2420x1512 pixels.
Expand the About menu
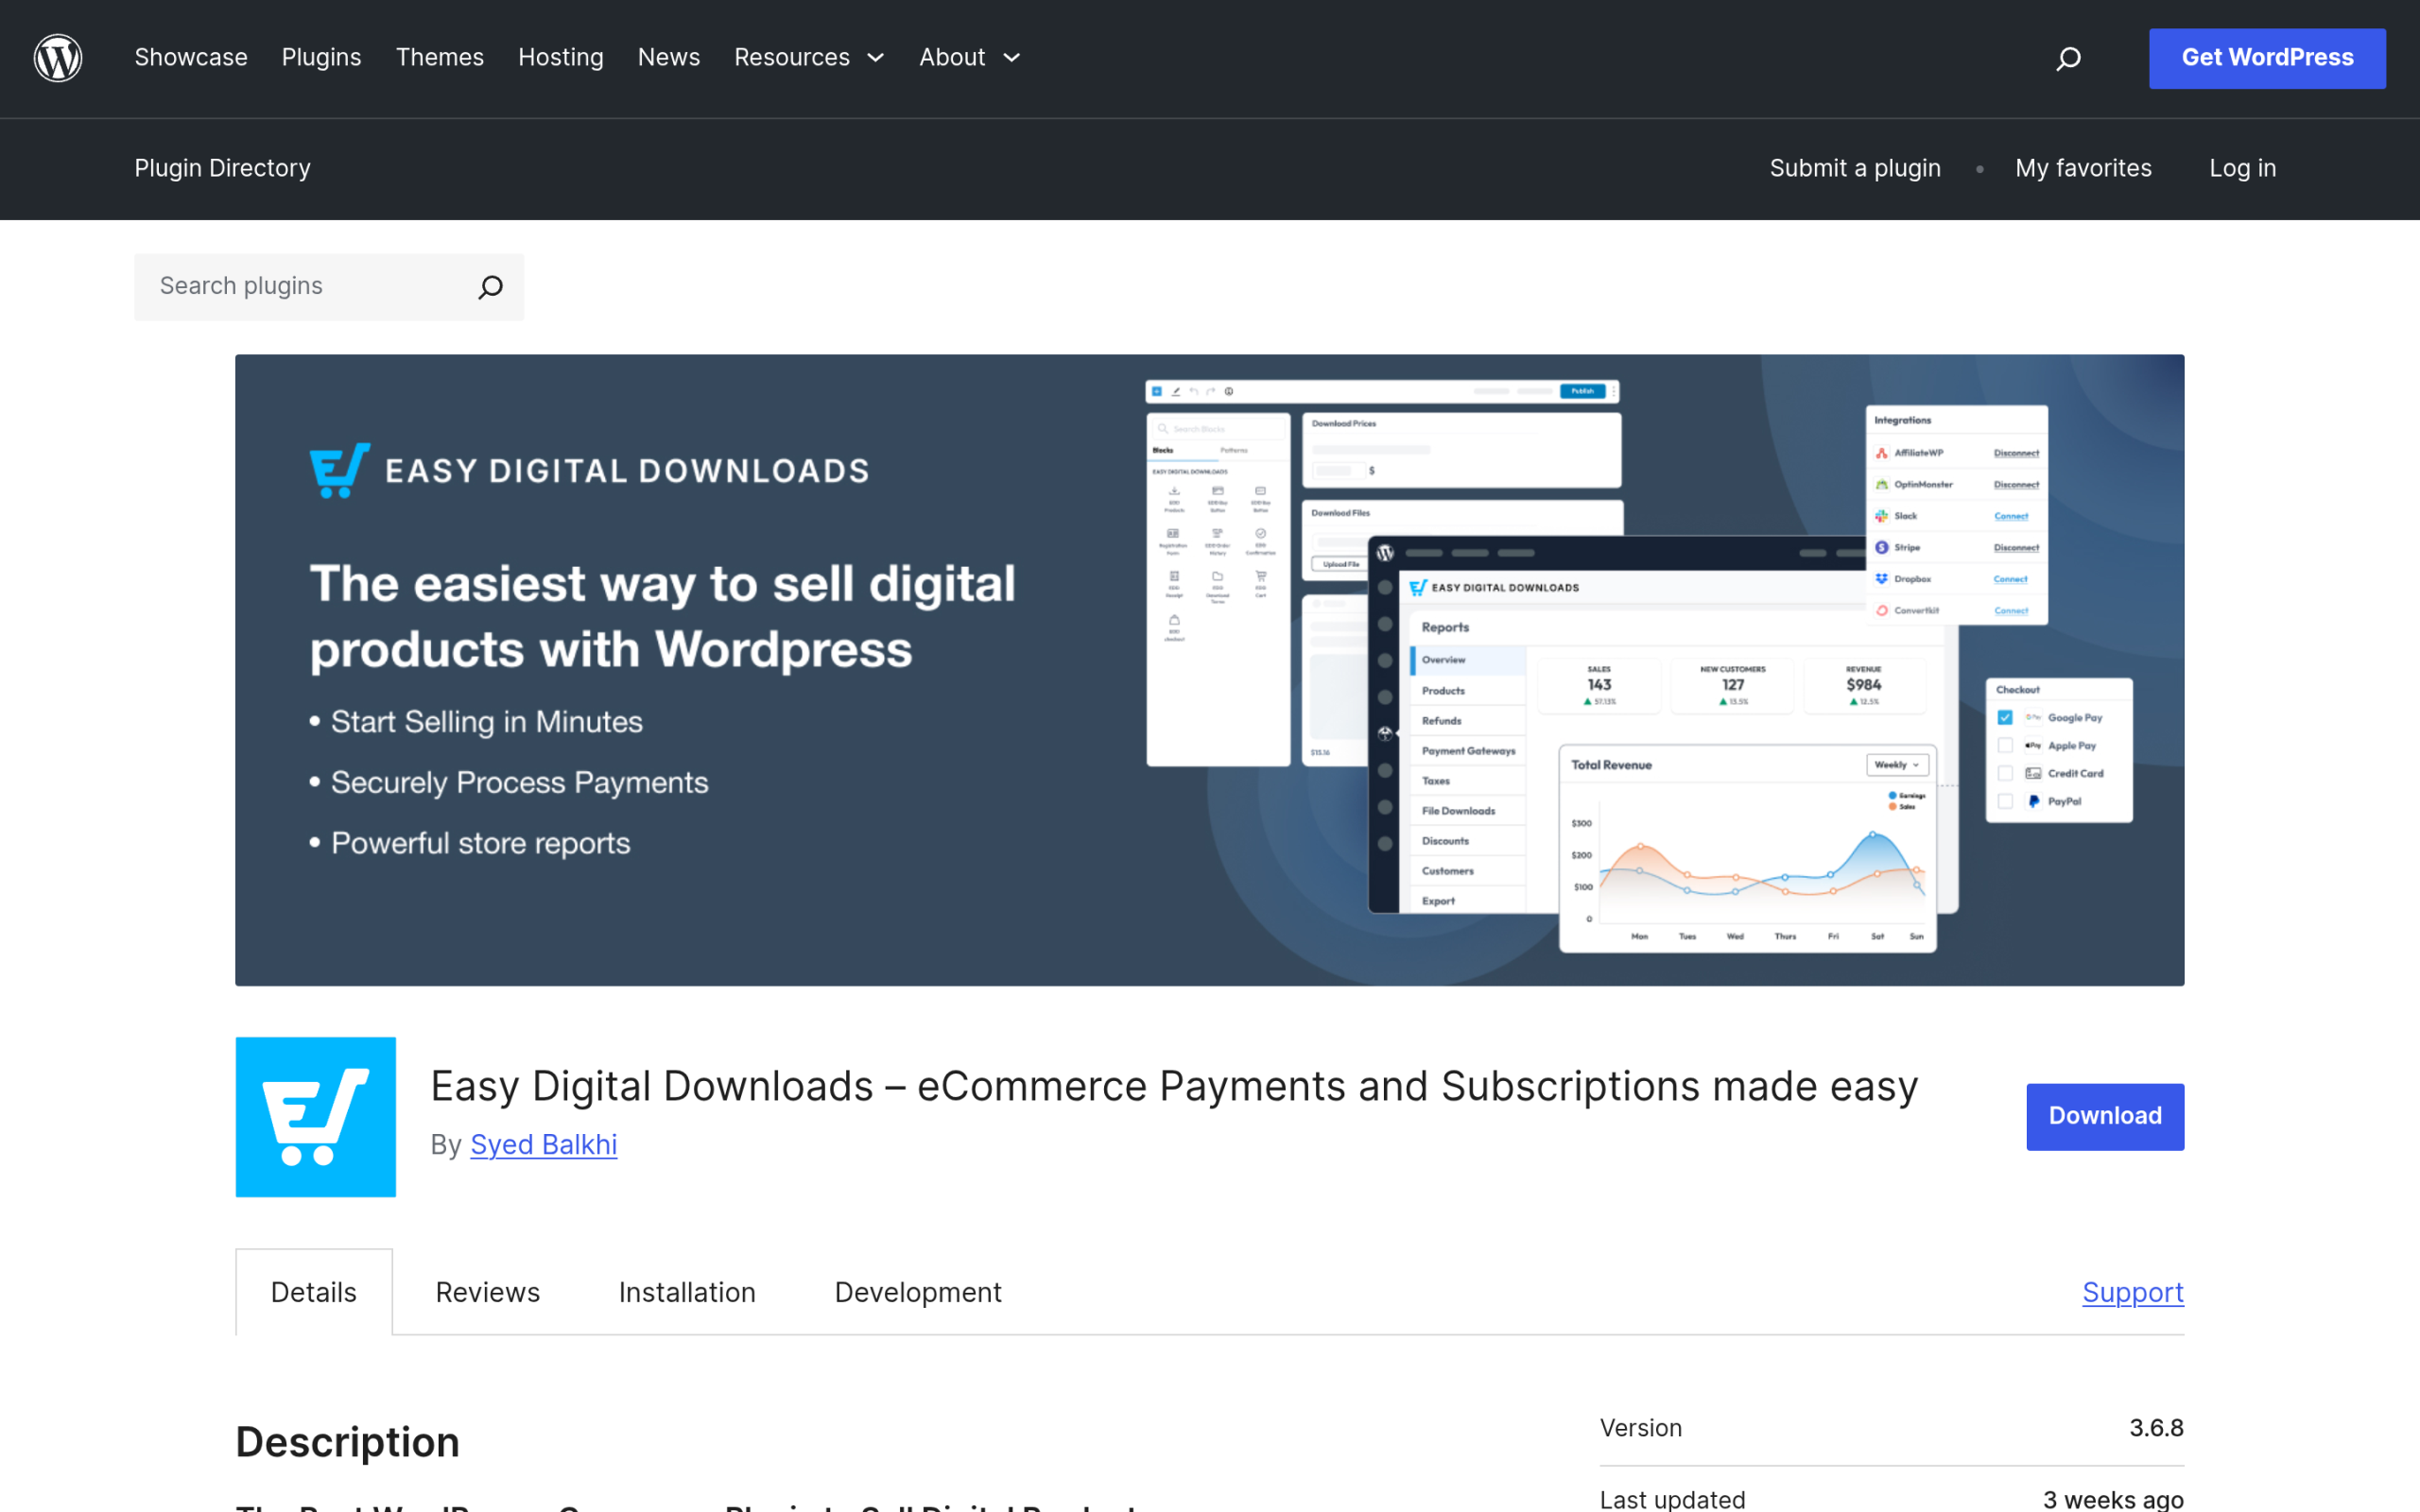(970, 58)
